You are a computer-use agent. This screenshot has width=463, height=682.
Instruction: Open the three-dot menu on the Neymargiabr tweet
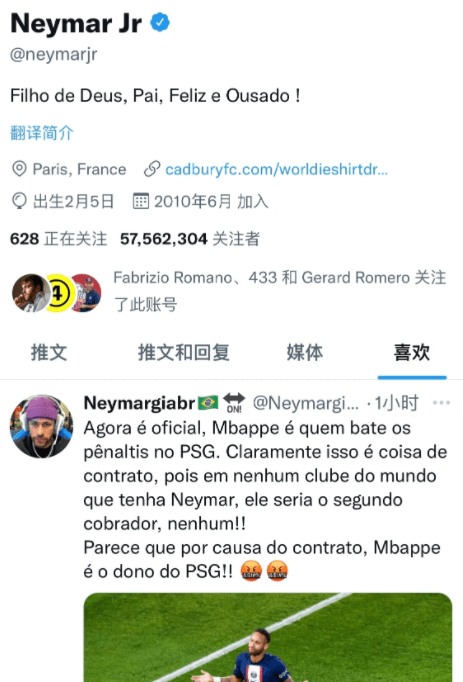click(441, 403)
